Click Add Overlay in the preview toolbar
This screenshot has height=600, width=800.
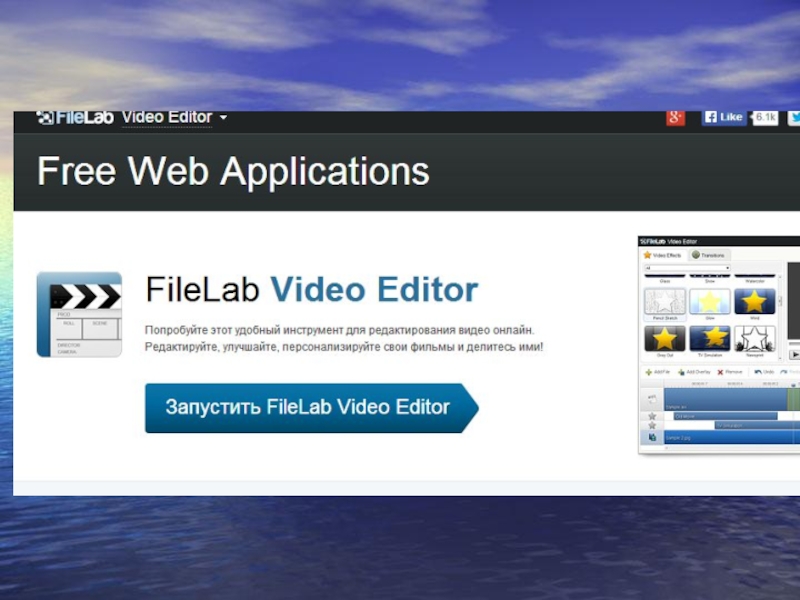tap(694, 372)
